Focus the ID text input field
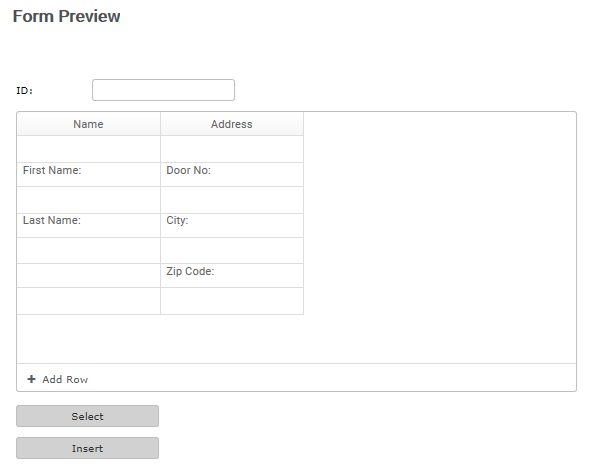 click(163, 90)
